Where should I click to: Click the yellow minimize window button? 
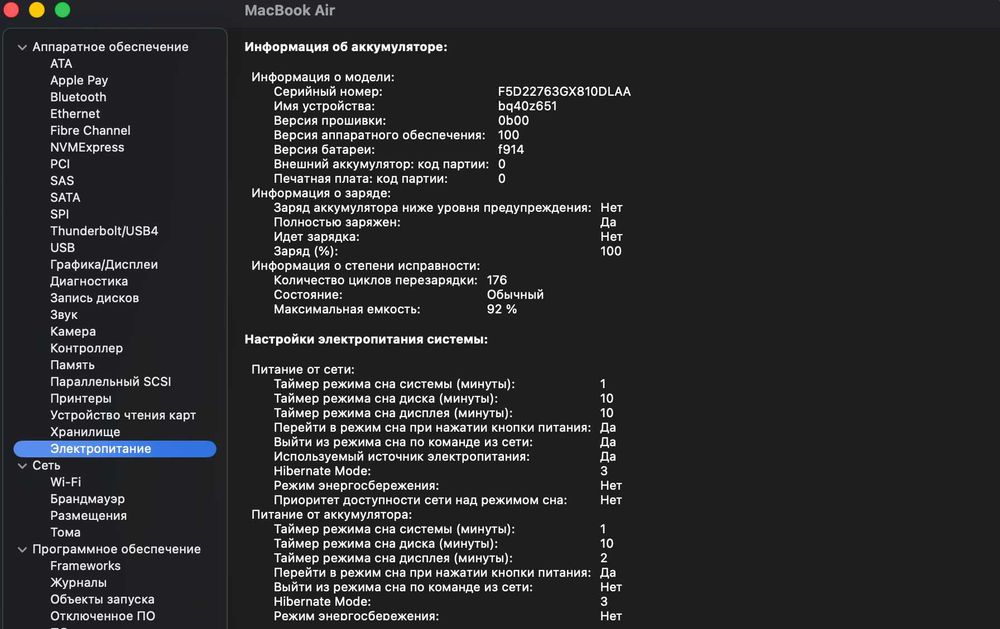click(37, 10)
